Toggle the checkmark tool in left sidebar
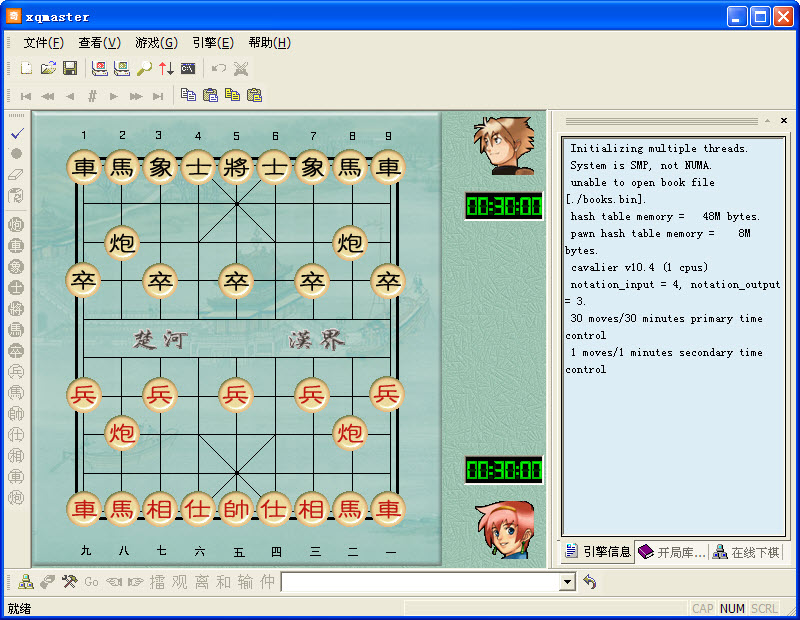This screenshot has width=800, height=620. coord(17,134)
